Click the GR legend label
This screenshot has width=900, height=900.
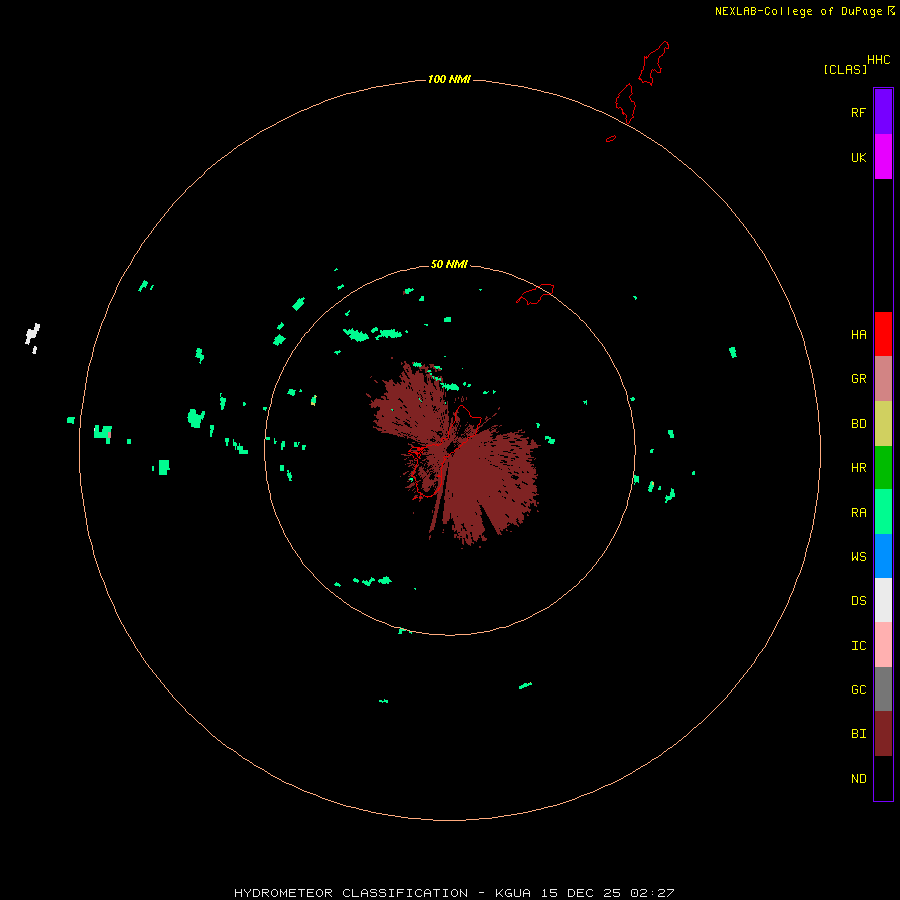tap(858, 379)
